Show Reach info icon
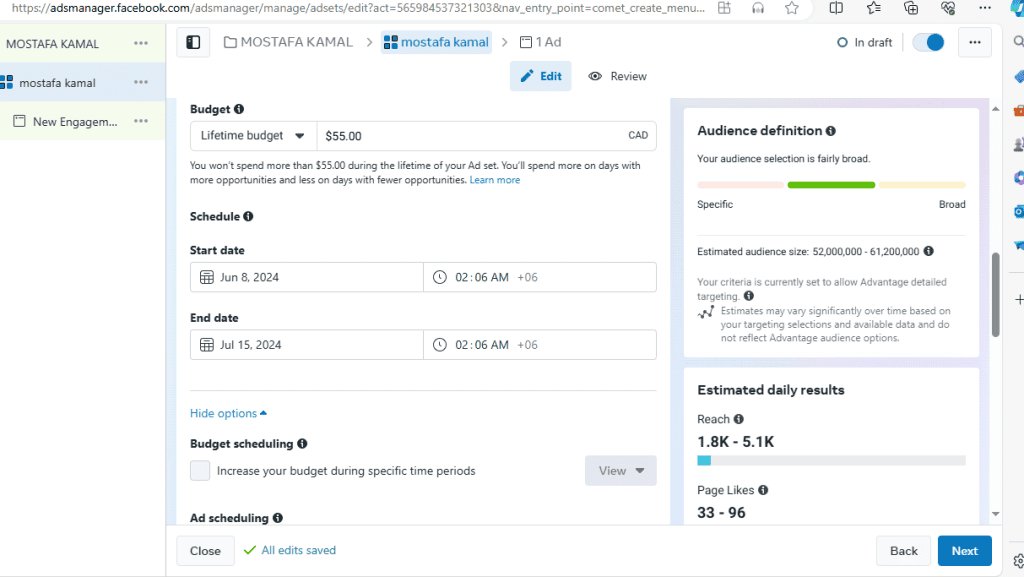This screenshot has width=1024, height=577. pos(739,419)
